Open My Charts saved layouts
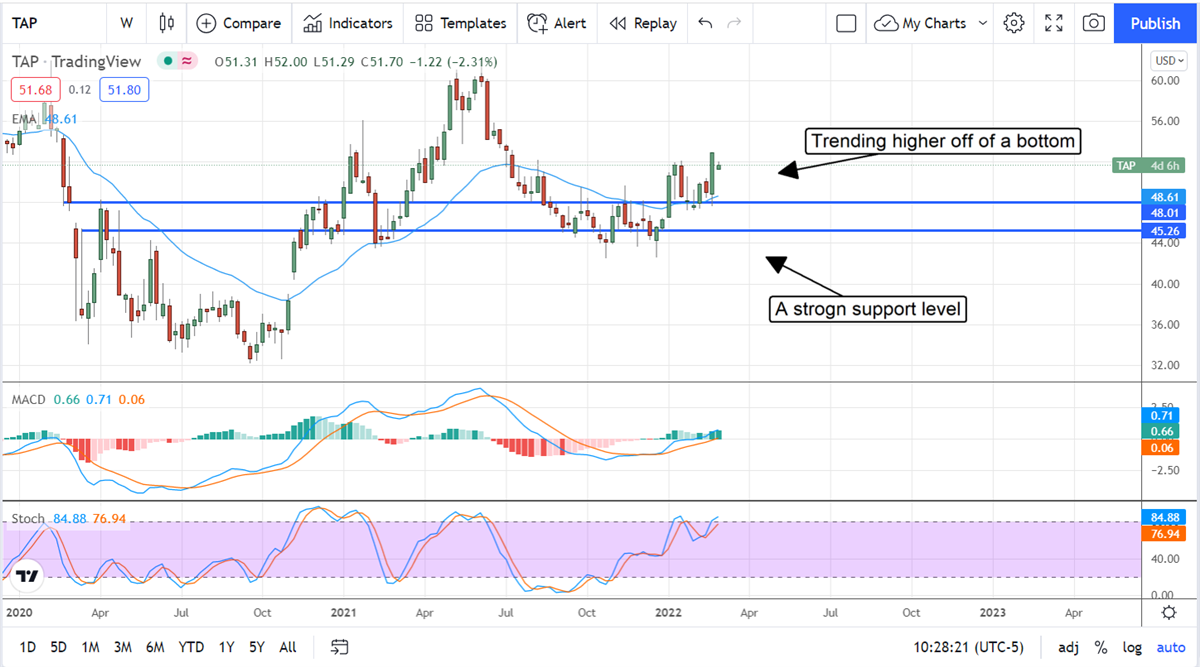Viewport: 1200px width, 667px height. coord(920,22)
